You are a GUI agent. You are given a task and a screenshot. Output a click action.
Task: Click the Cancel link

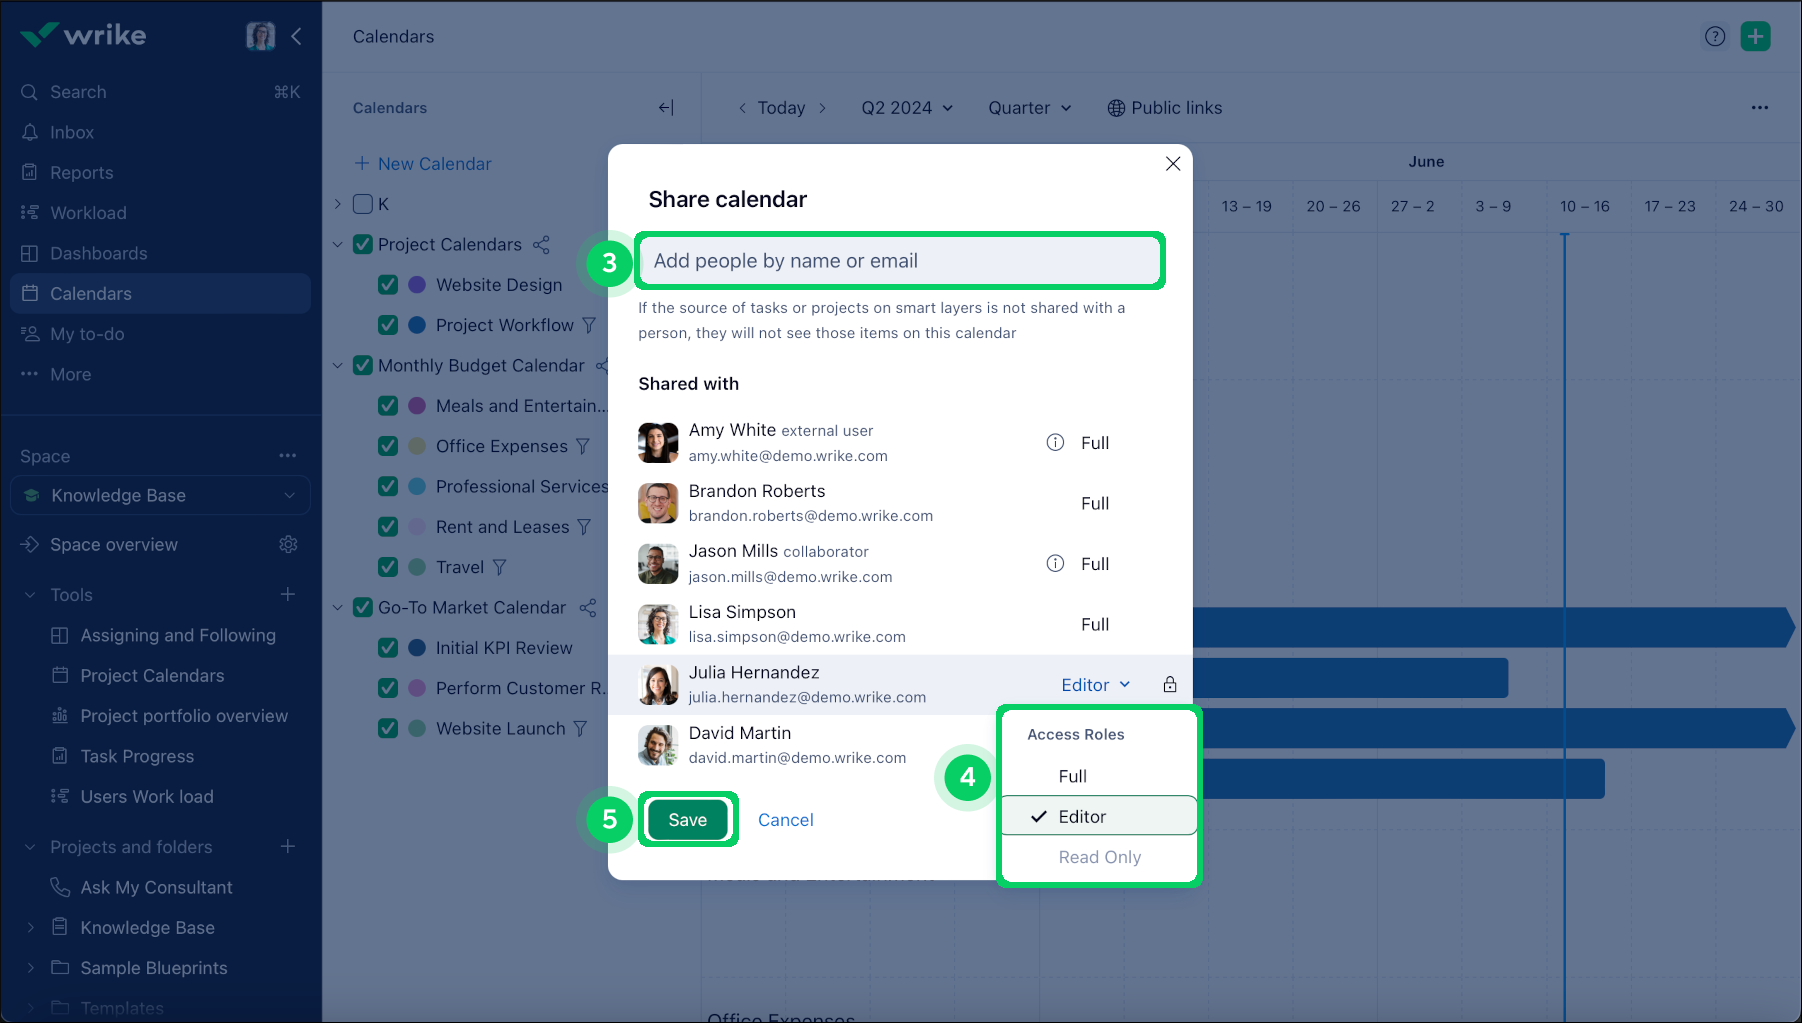point(785,820)
